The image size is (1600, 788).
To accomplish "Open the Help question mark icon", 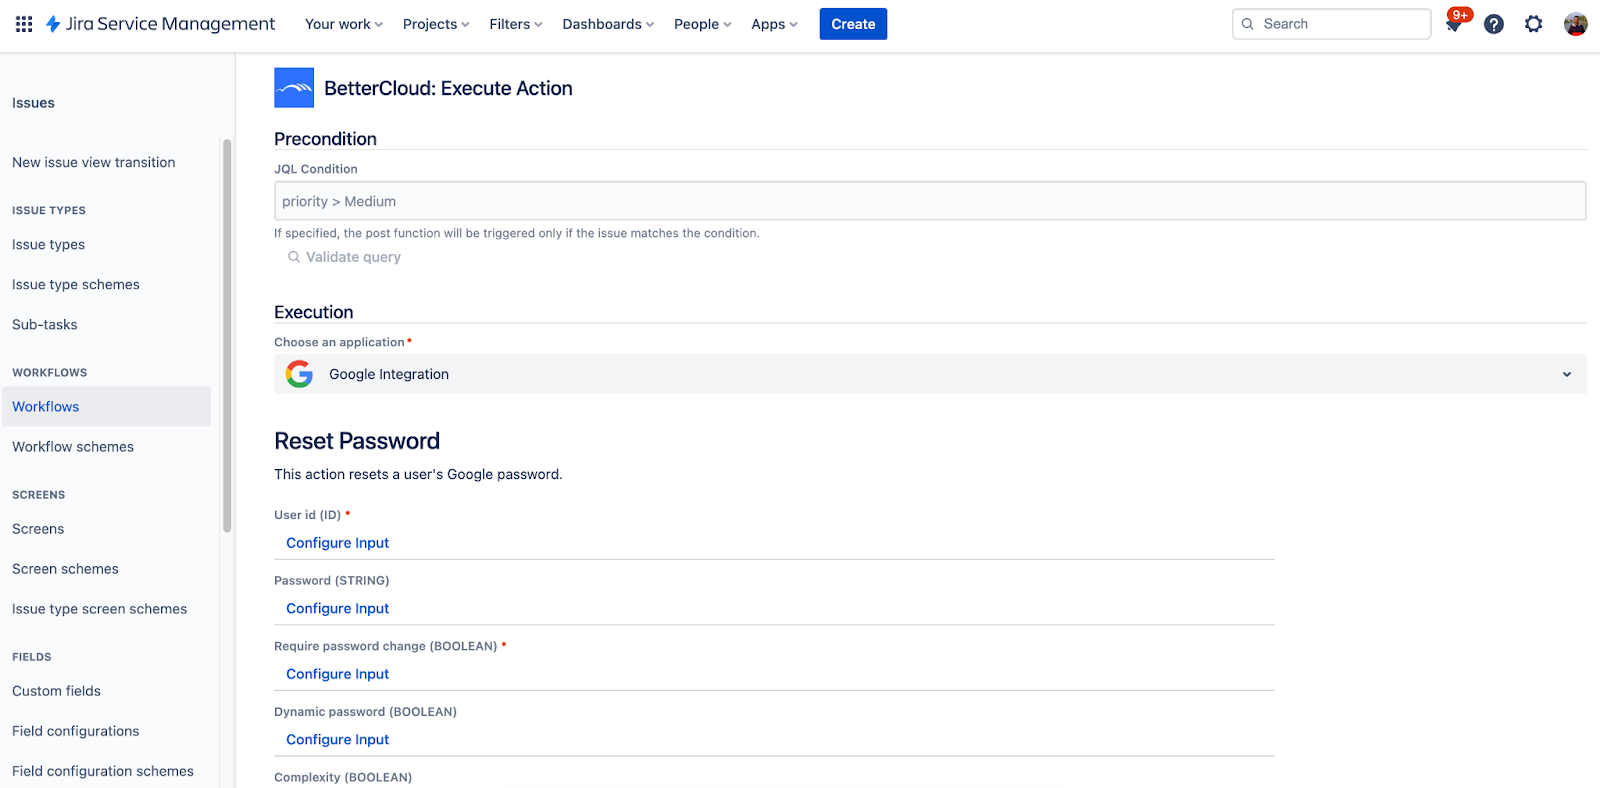I will [x=1494, y=24].
